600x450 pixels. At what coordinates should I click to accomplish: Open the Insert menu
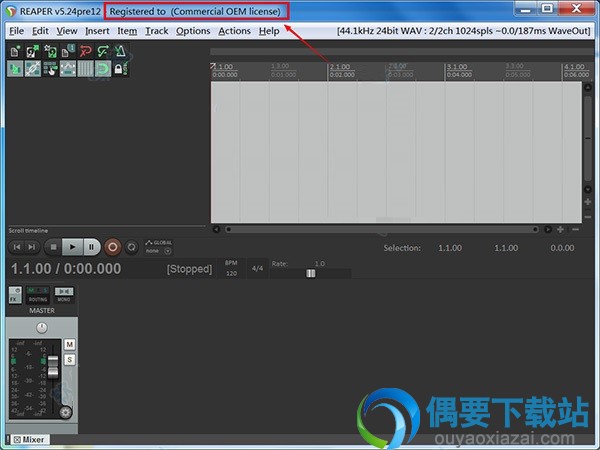point(97,31)
